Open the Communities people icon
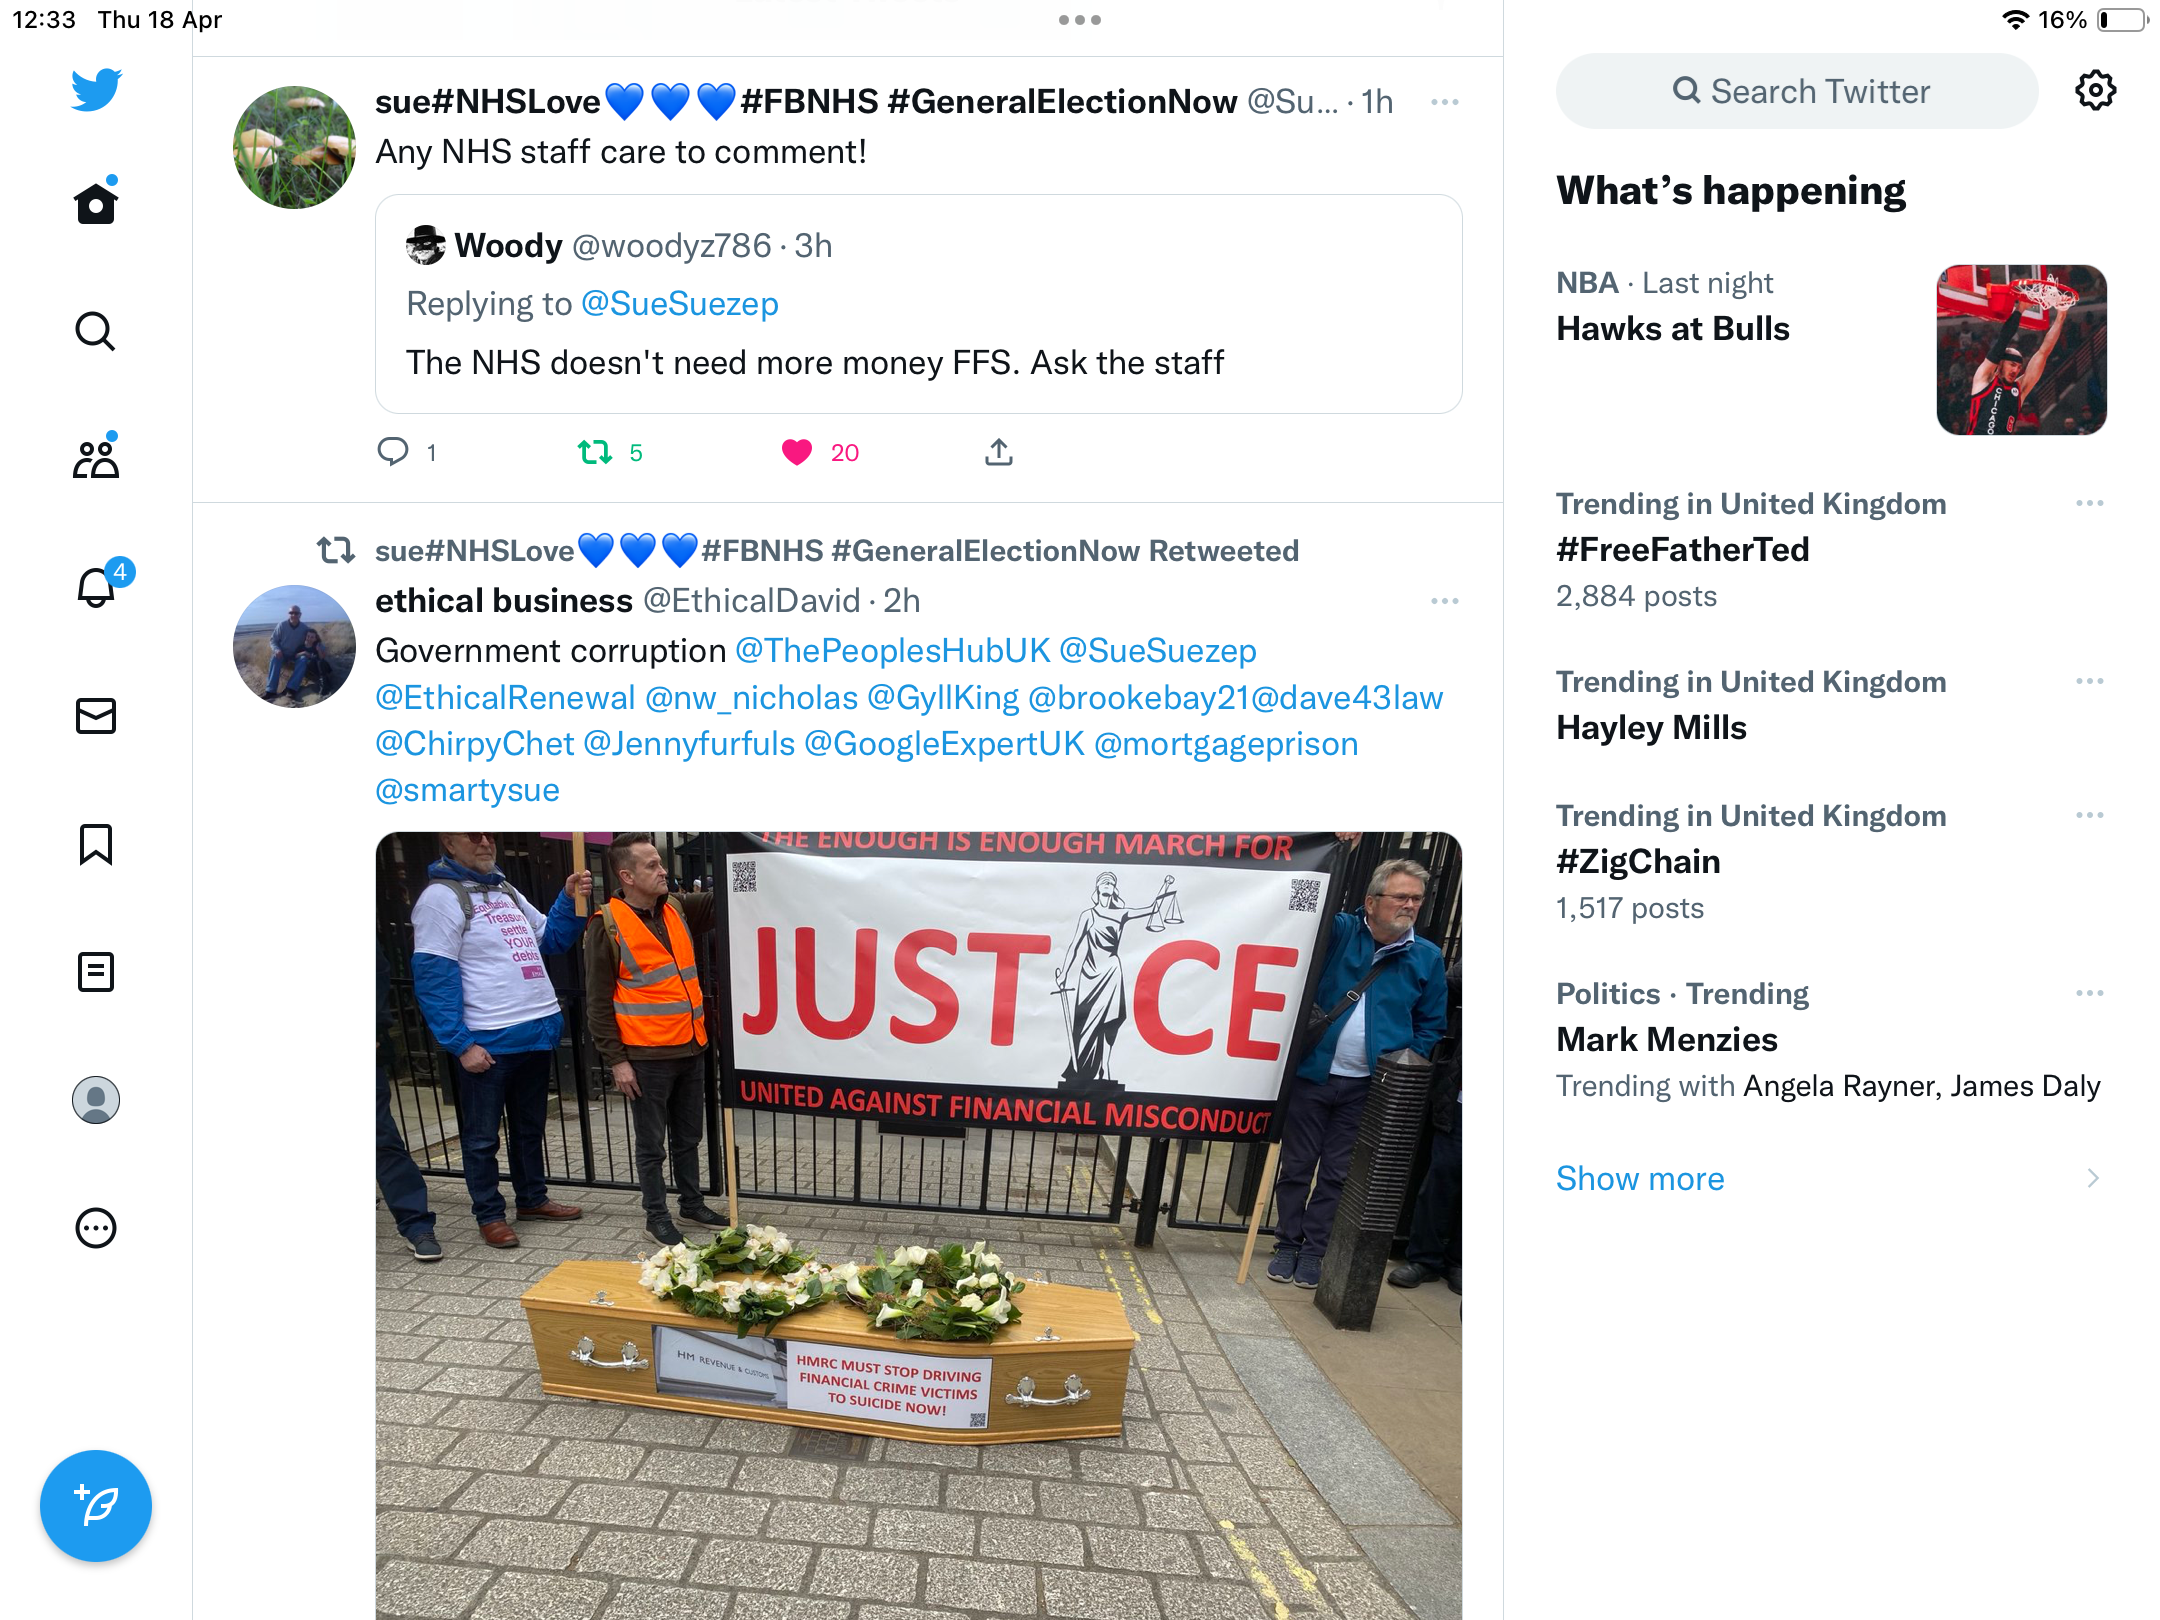Viewport: 2160px width, 1620px height. click(96, 458)
